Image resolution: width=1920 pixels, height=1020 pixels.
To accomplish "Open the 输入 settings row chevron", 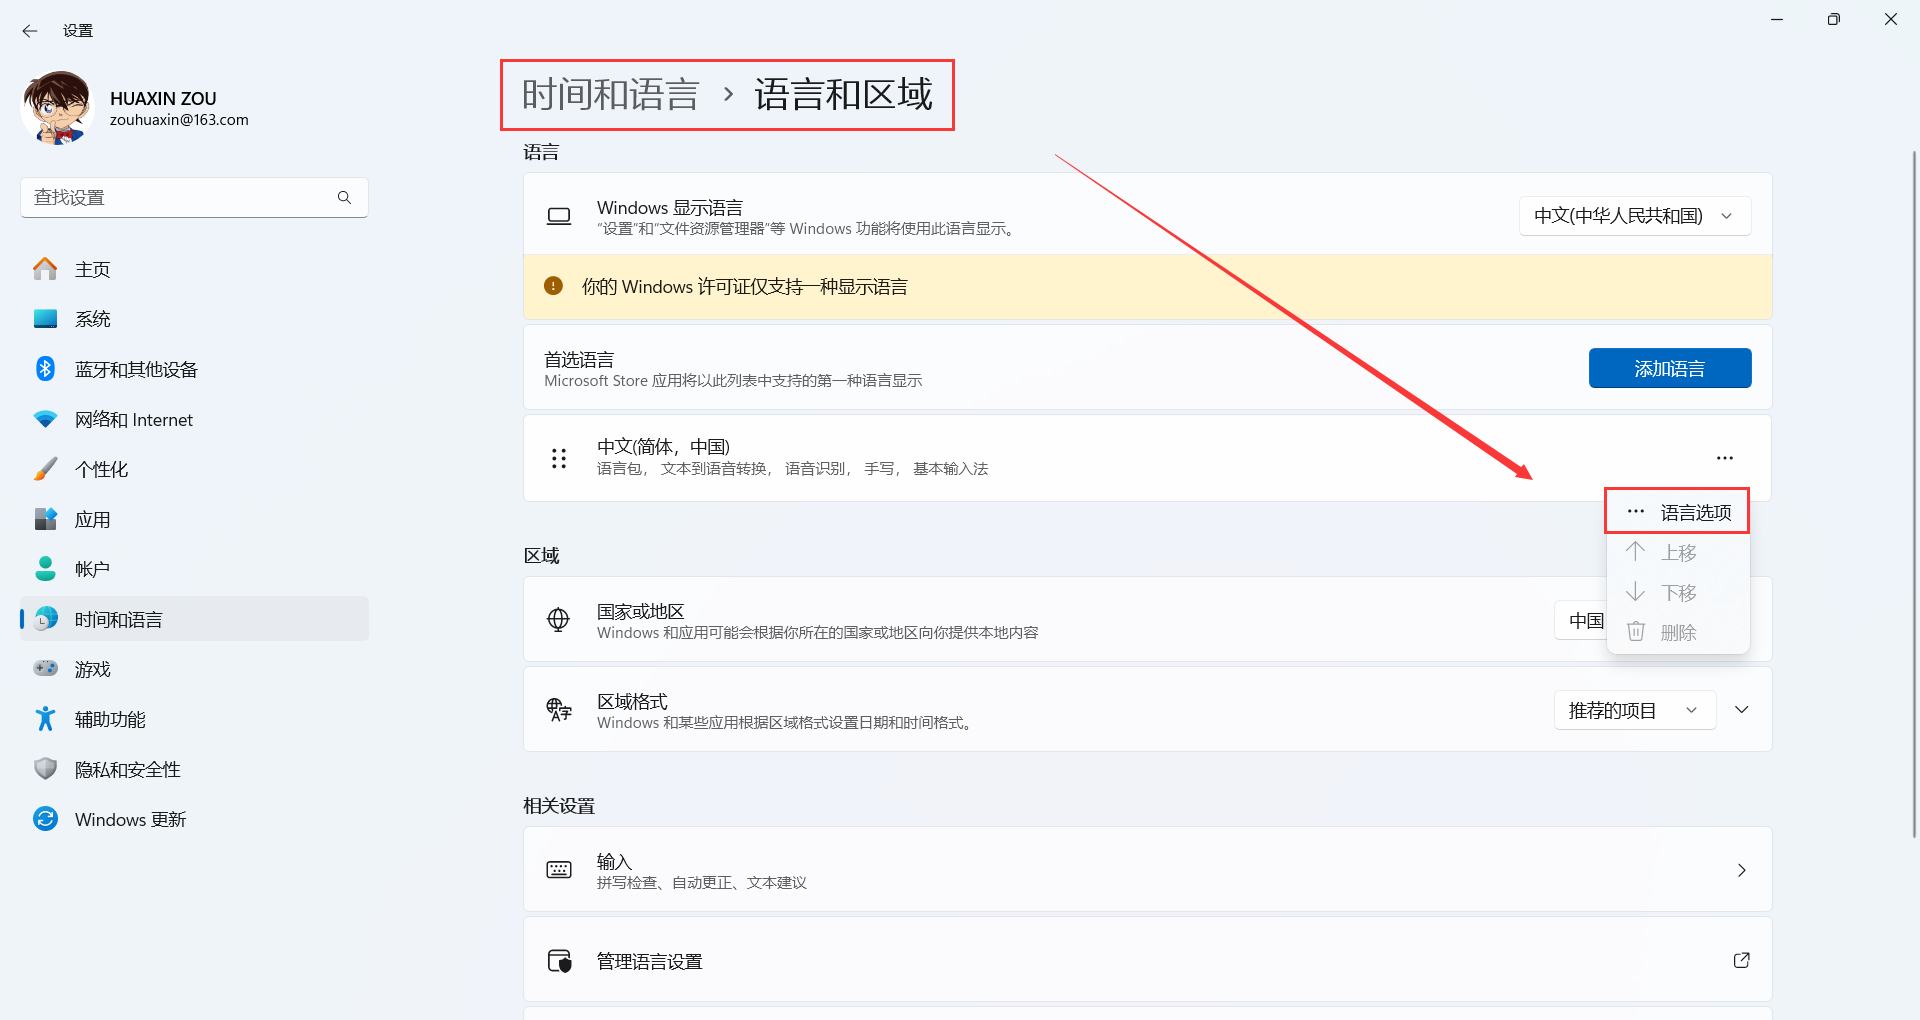I will click(1742, 870).
